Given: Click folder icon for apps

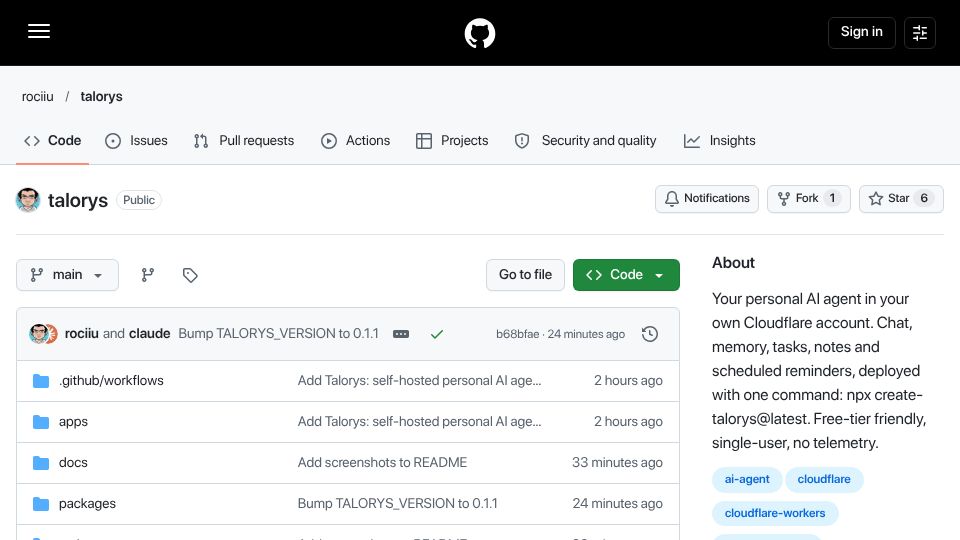Looking at the screenshot, I should [x=41, y=422].
